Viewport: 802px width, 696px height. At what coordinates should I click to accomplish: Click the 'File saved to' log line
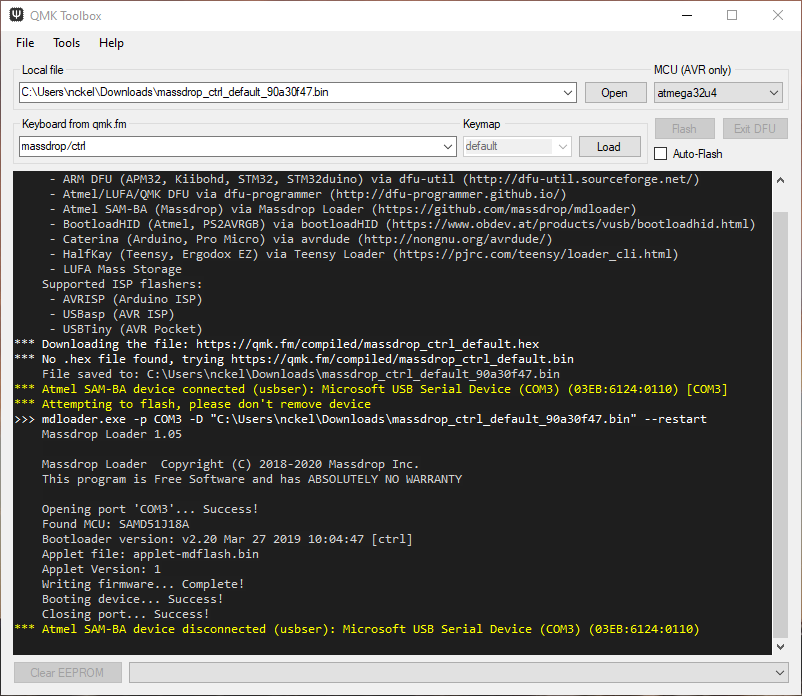(x=301, y=374)
